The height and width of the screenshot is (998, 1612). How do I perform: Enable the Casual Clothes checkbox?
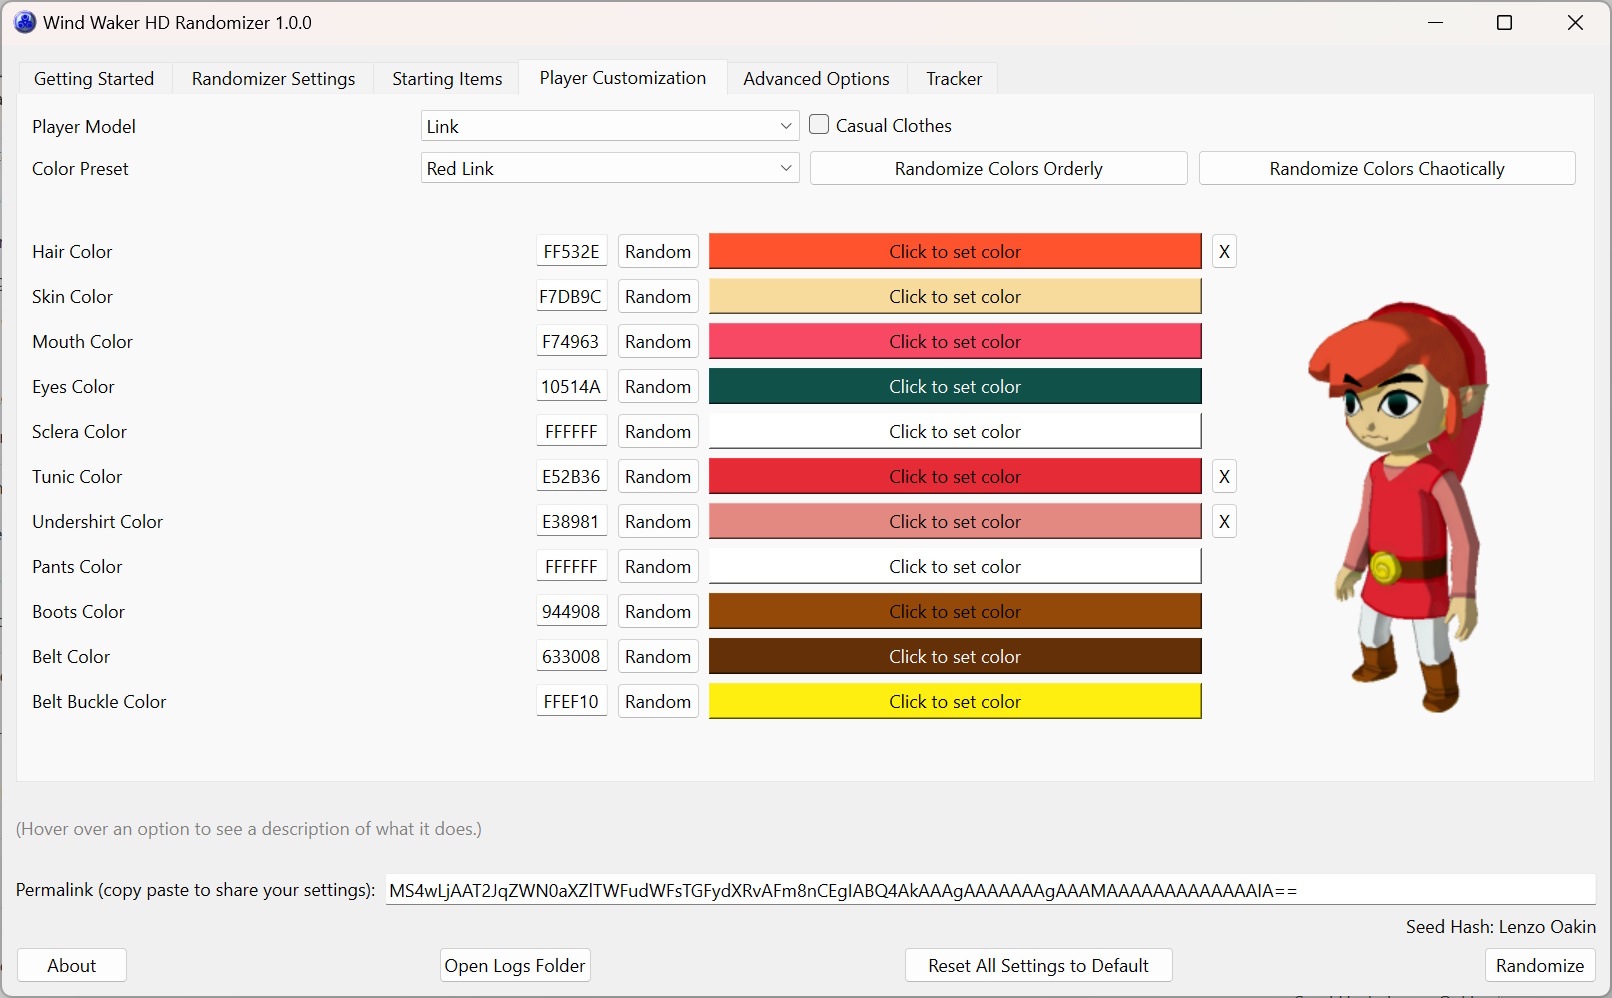coord(819,125)
